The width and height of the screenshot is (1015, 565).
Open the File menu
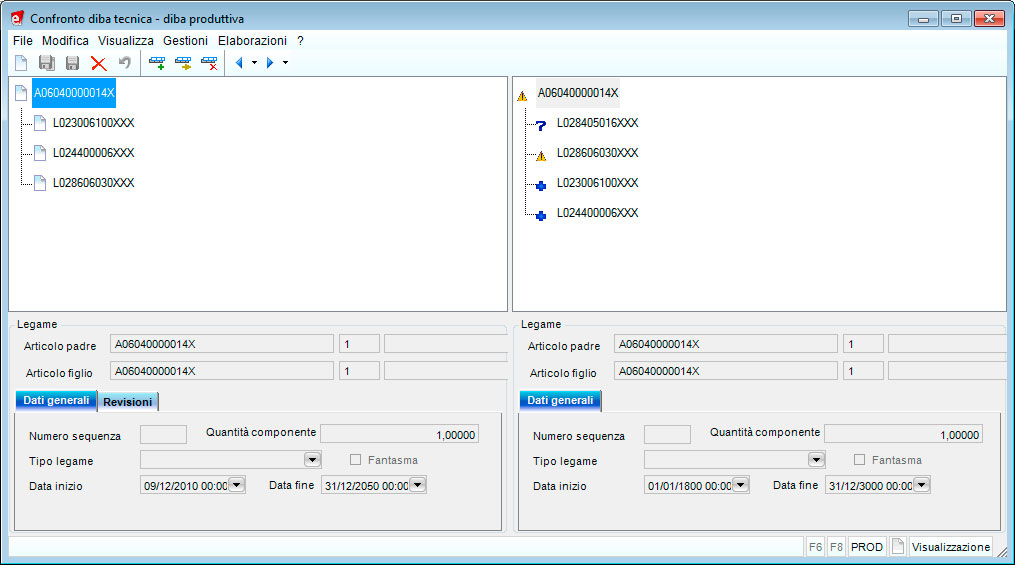click(x=23, y=41)
